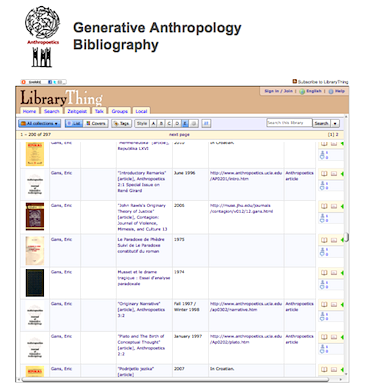Open card icon for Musset et le drame row
The image size is (366, 388).
pyautogui.click(x=334, y=273)
